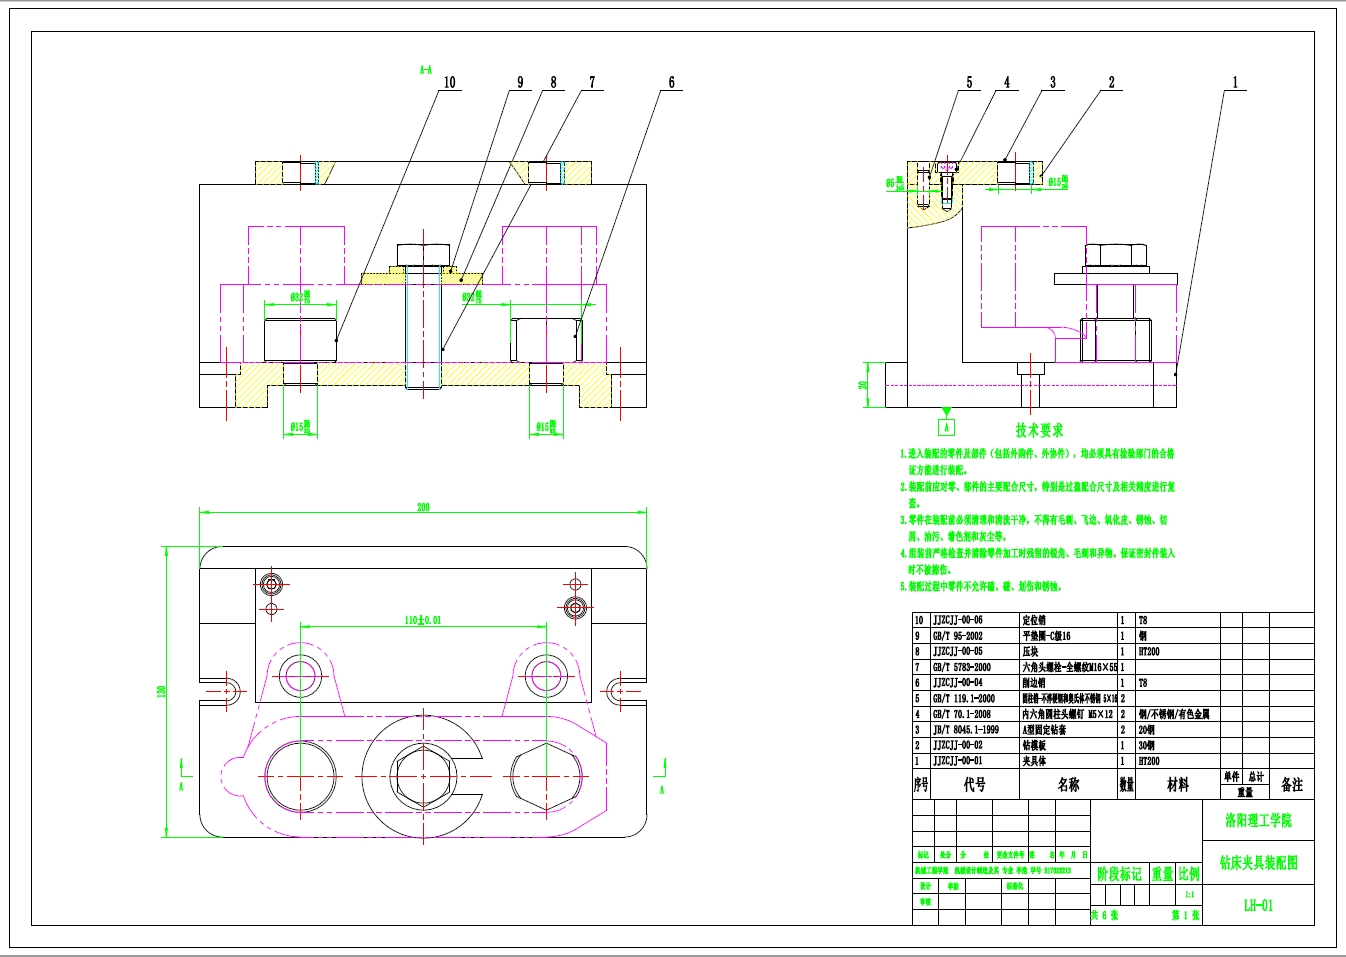Click the A型固定钻套 name cell
The height and width of the screenshot is (957, 1346).
point(1043,730)
